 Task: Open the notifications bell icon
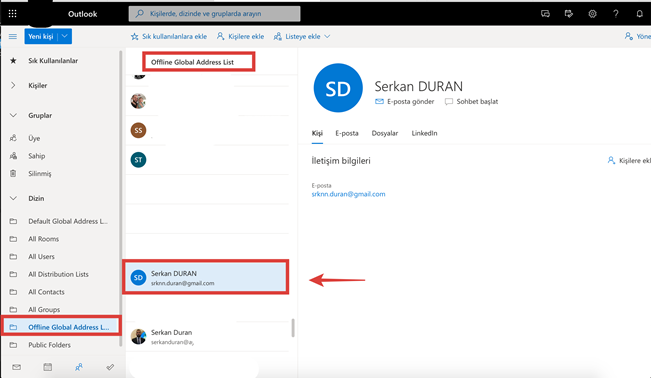[x=639, y=14]
